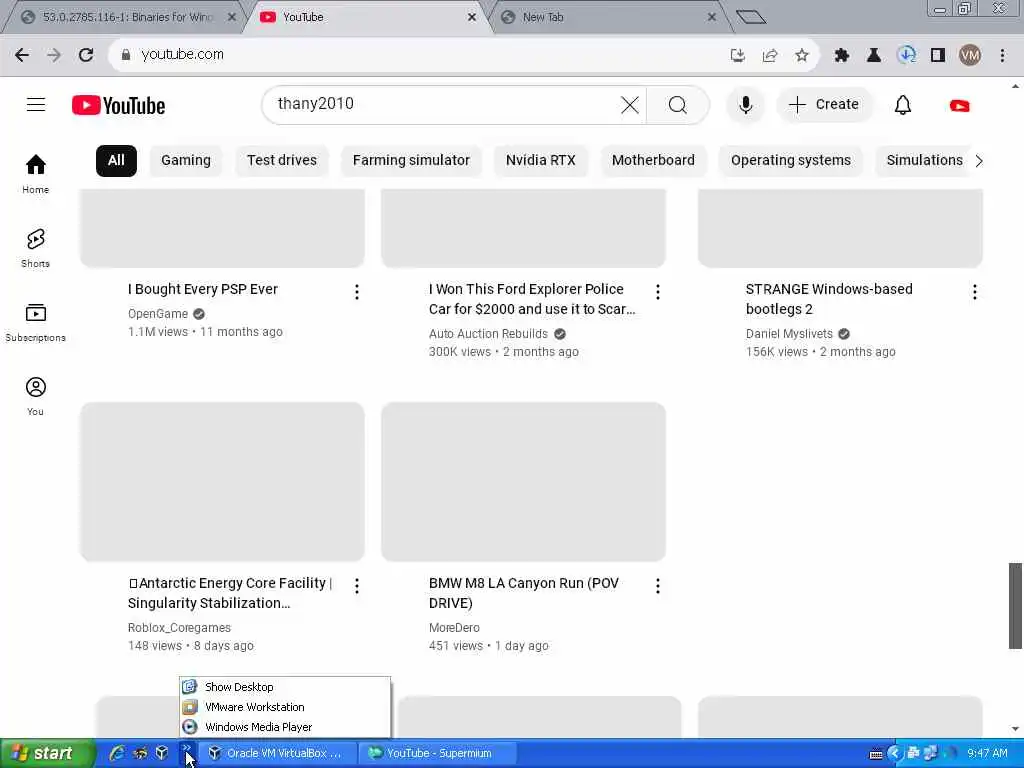This screenshot has width=1024, height=768.
Task: Reload the youtube.com page
Action: [86, 55]
